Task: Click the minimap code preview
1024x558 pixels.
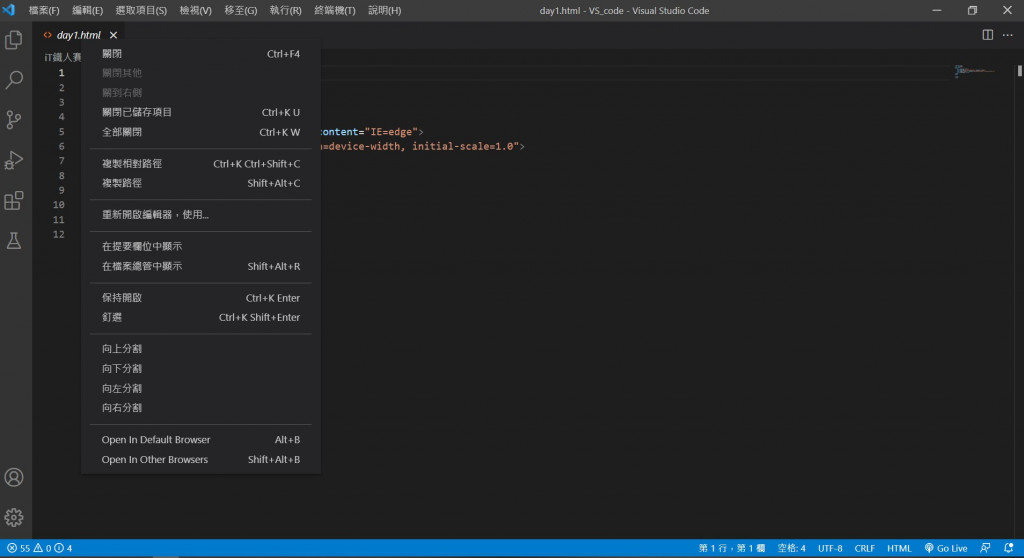Action: point(973,71)
